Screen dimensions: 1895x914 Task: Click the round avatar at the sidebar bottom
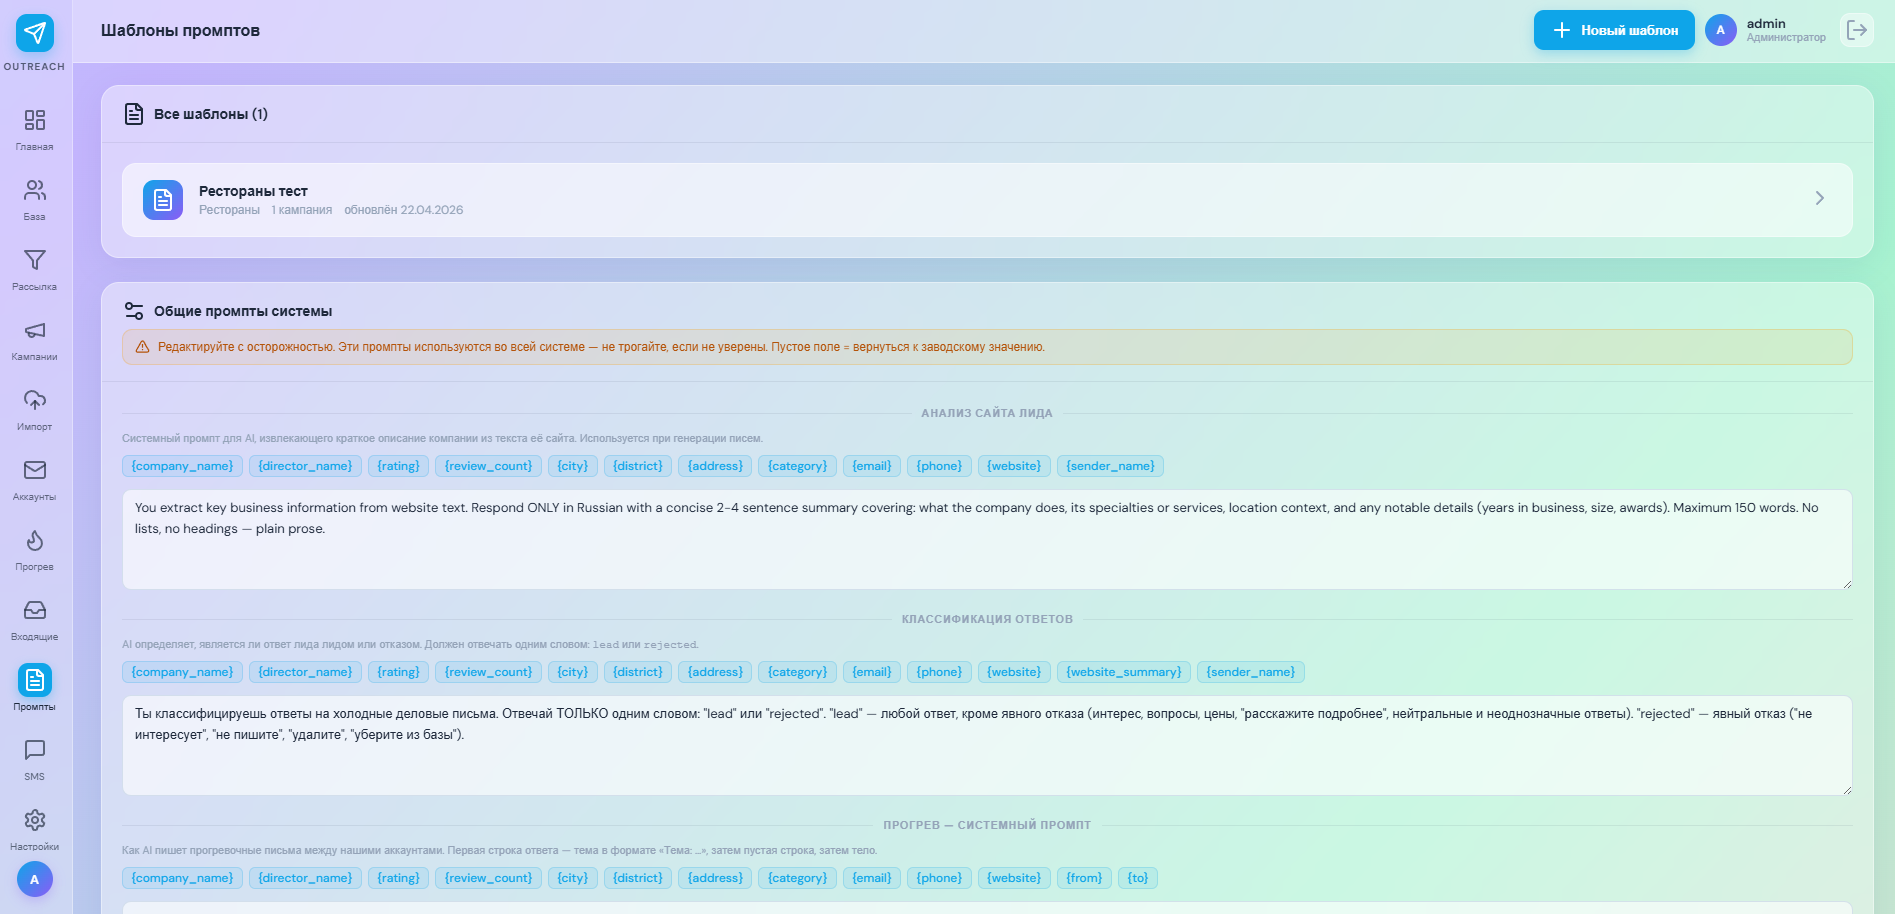point(35,880)
